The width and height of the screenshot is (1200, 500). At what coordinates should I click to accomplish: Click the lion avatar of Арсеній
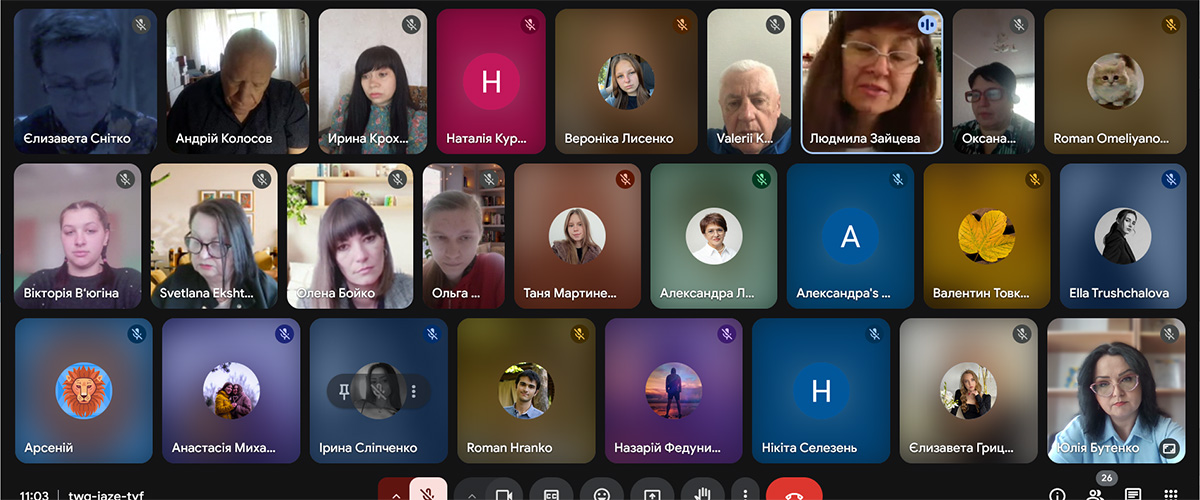[x=84, y=391]
